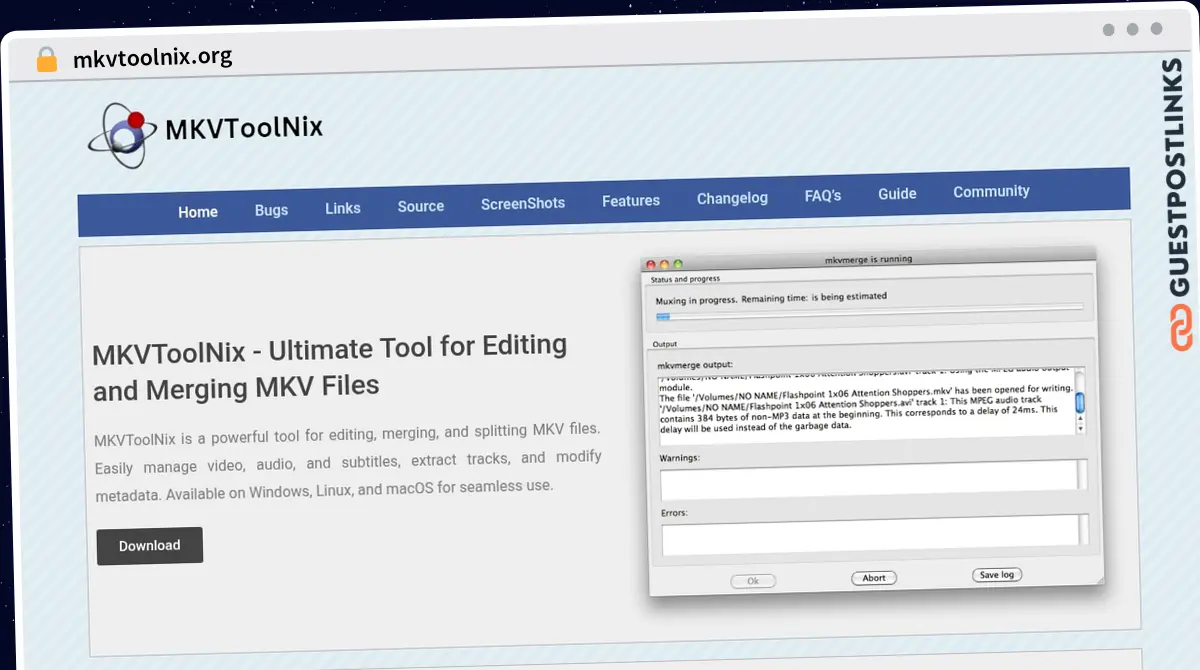This screenshot has height=670, width=1200.
Task: Open the FAQ's navigation link
Action: [822, 196]
